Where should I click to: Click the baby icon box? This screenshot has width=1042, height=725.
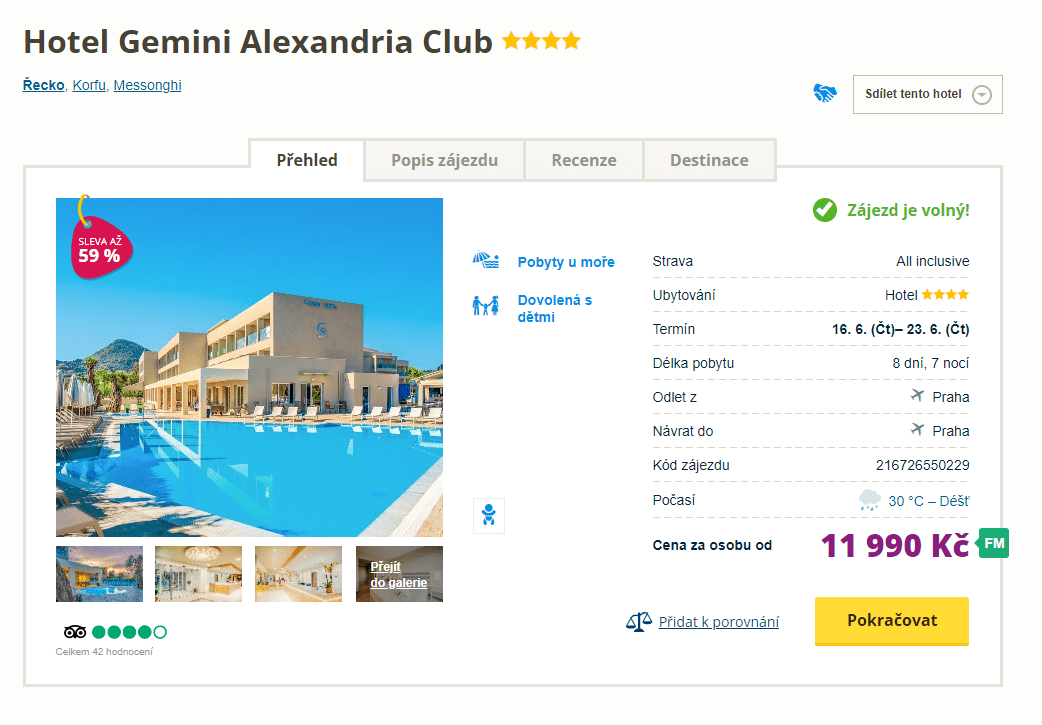[489, 515]
